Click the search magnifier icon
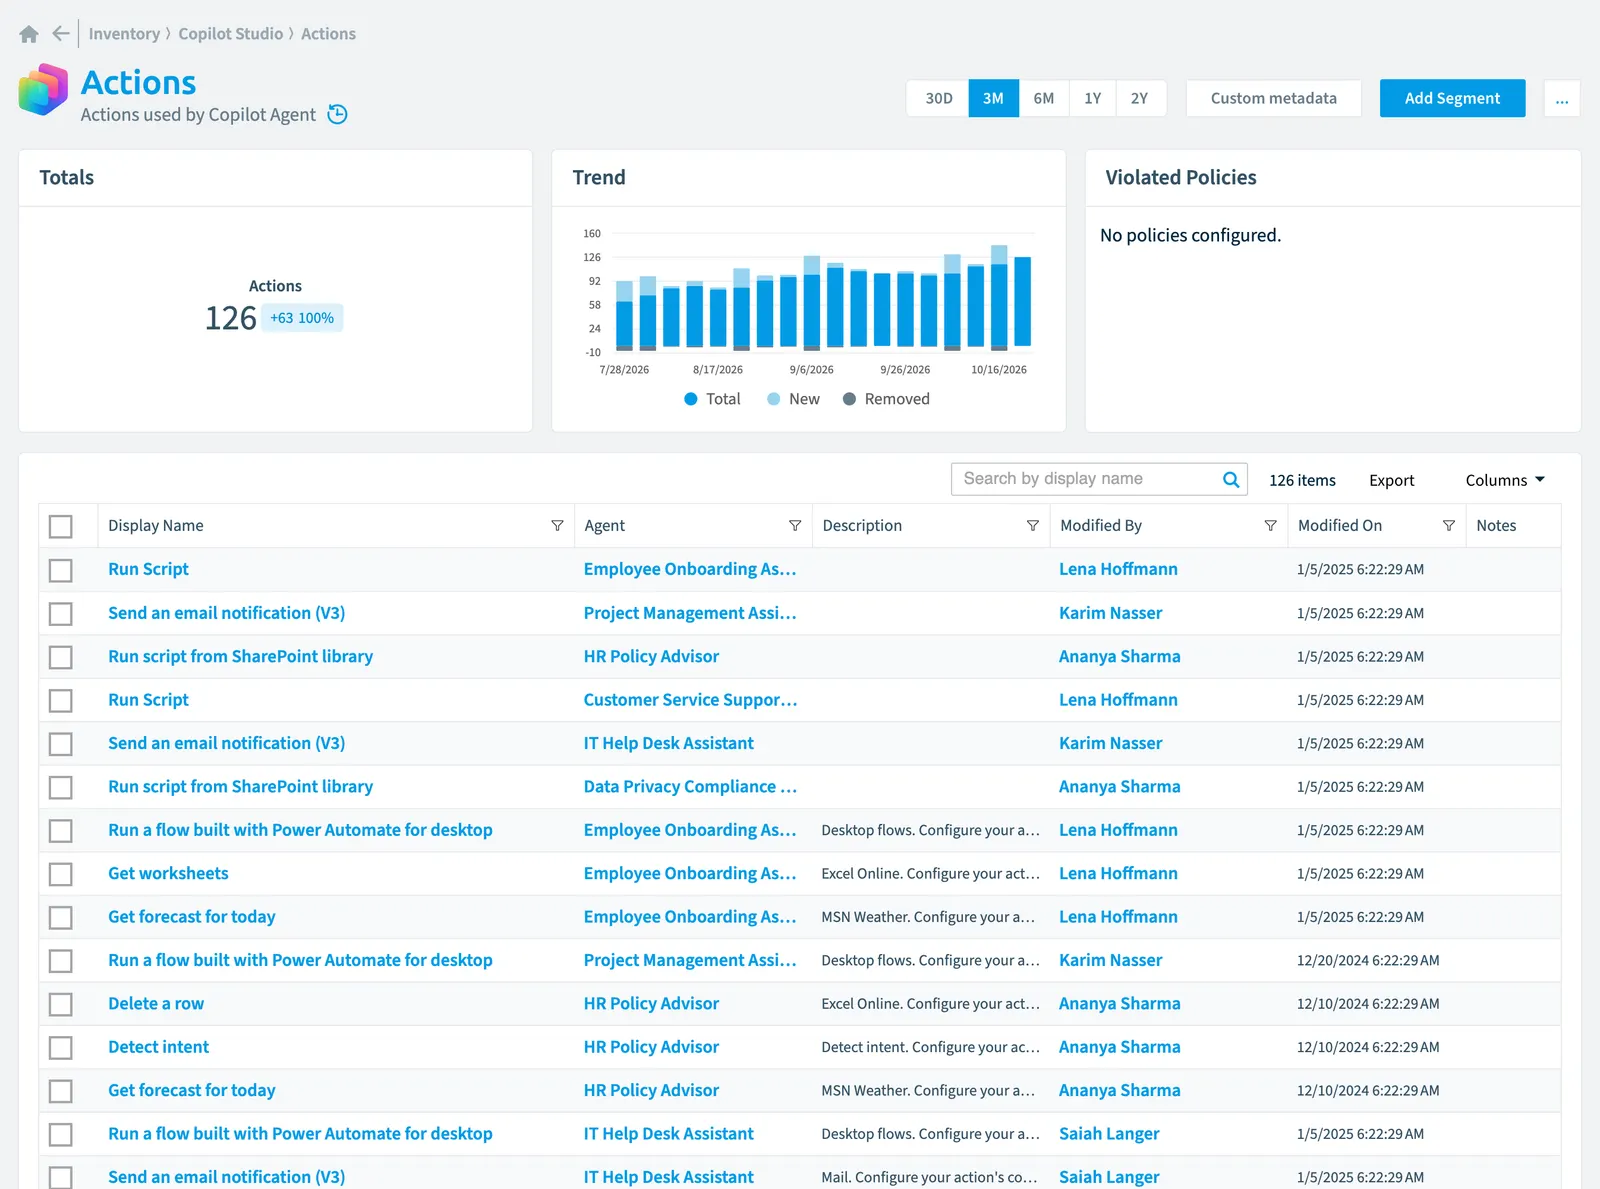The height and width of the screenshot is (1189, 1600). click(1231, 480)
